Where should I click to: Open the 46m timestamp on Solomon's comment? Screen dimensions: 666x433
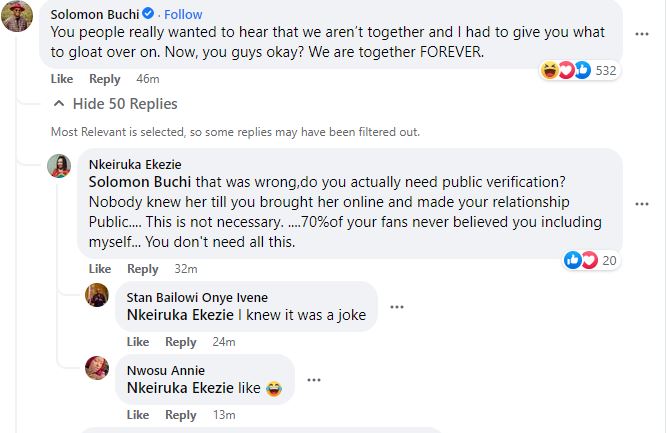click(x=147, y=79)
